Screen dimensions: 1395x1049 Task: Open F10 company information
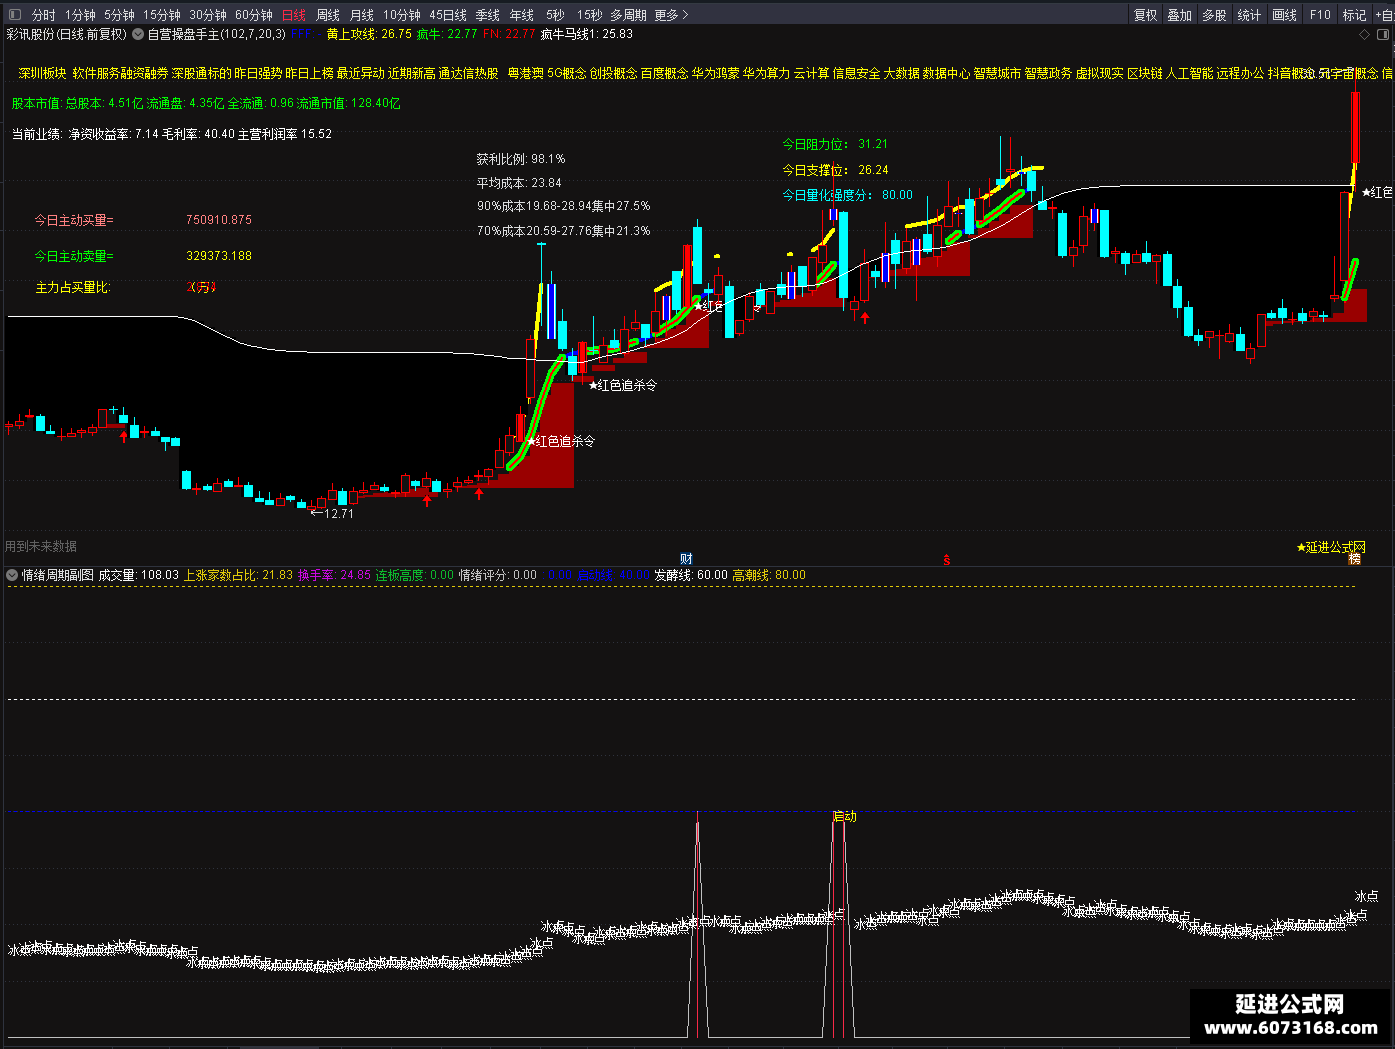1320,15
